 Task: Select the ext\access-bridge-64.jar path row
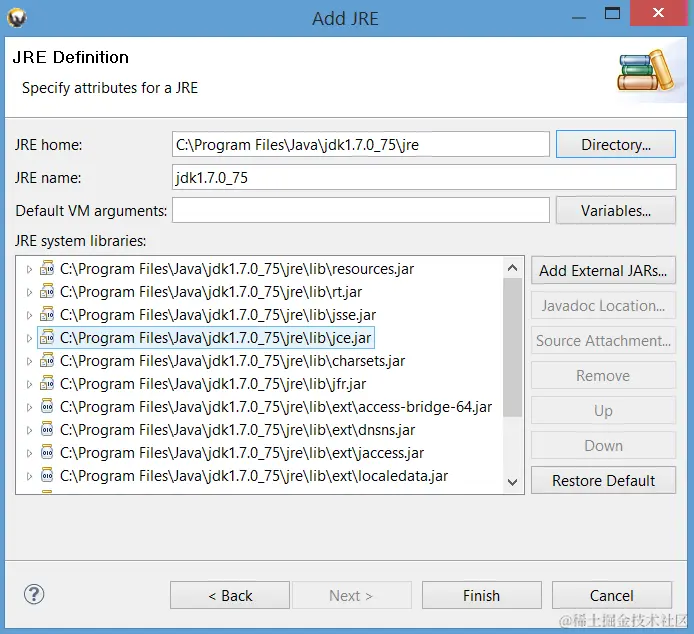pos(276,407)
